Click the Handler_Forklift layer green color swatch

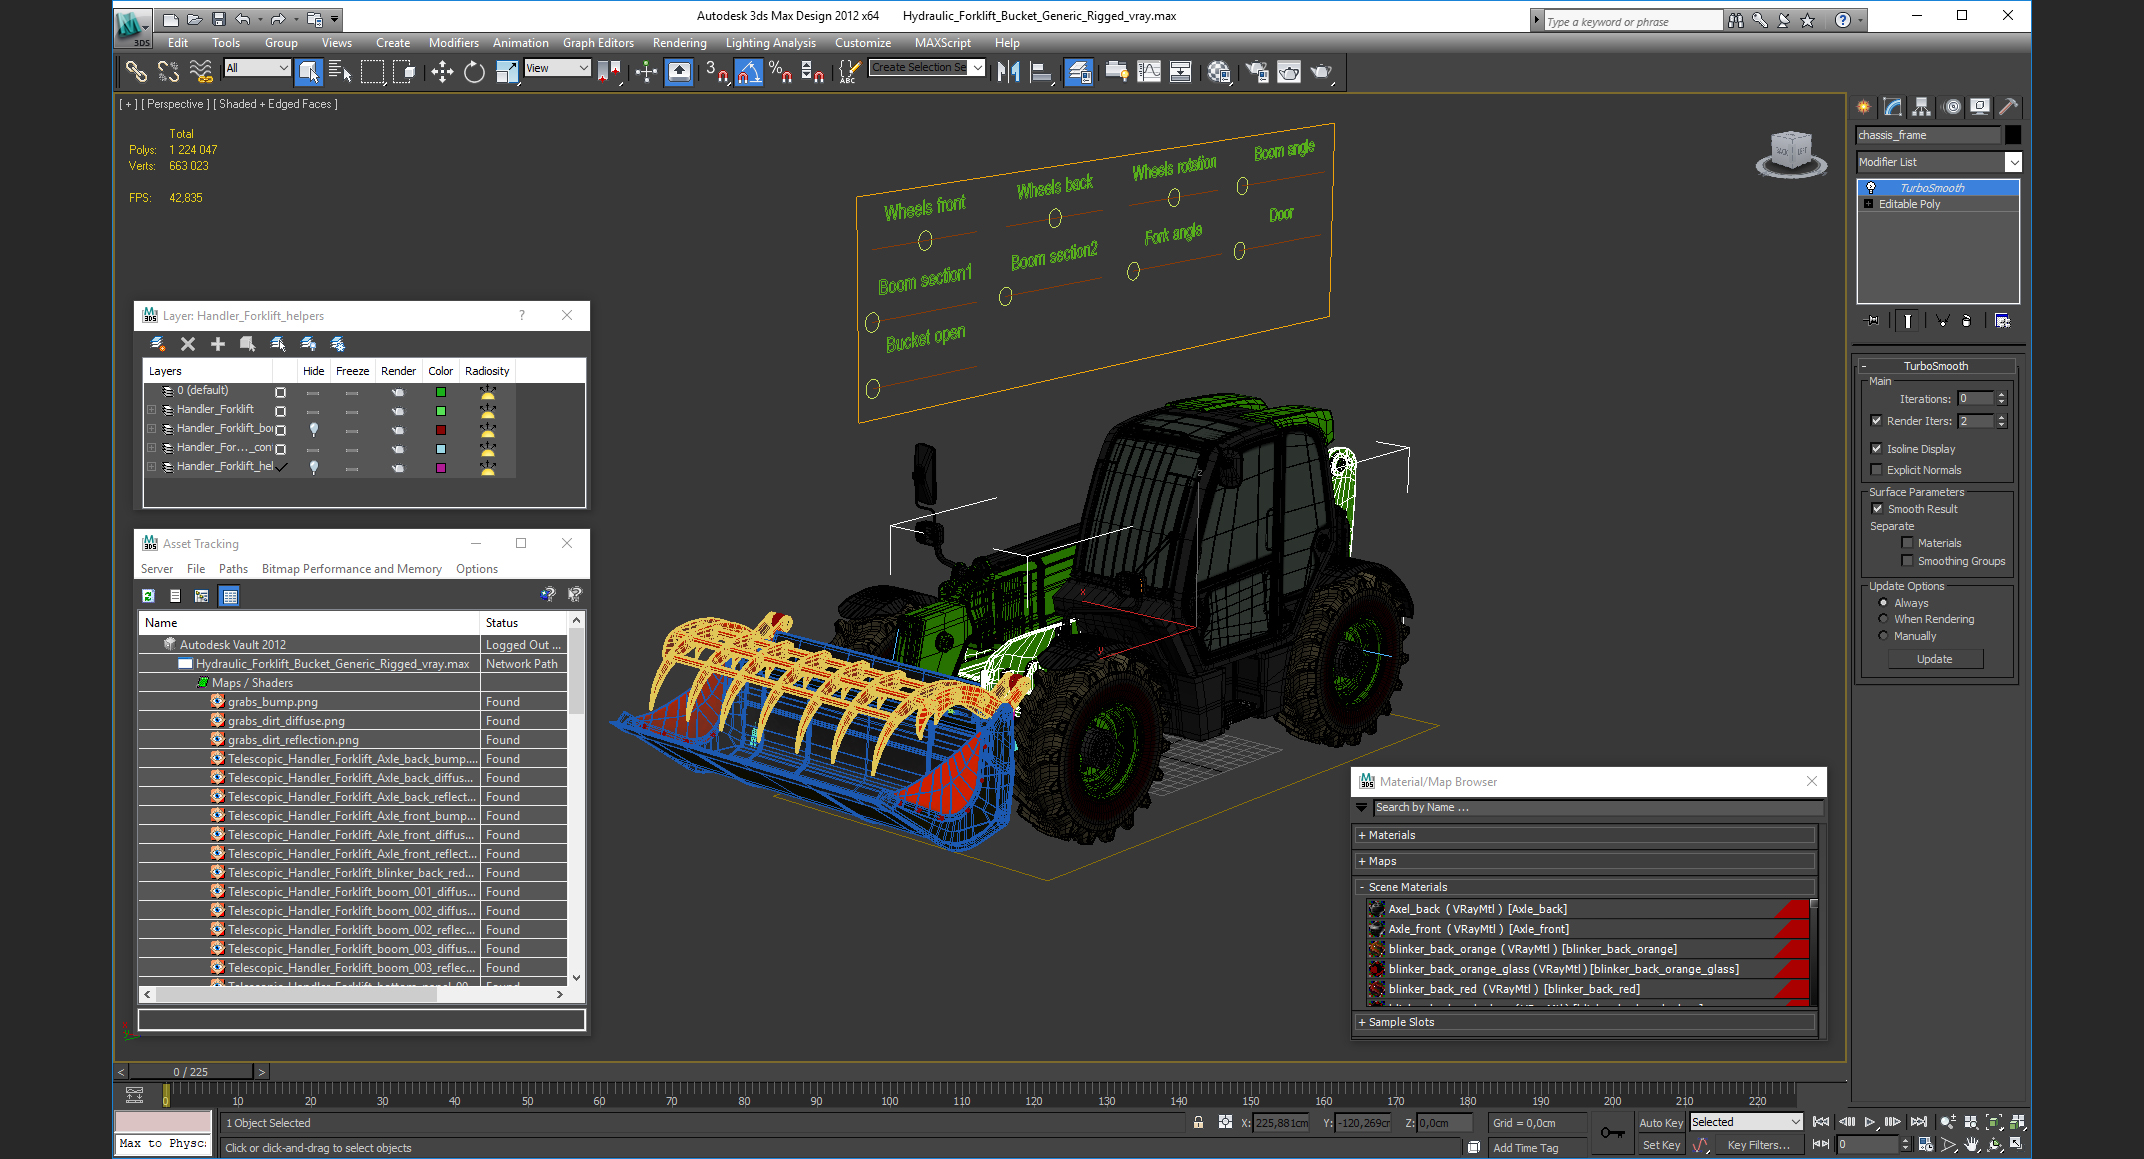[440, 411]
